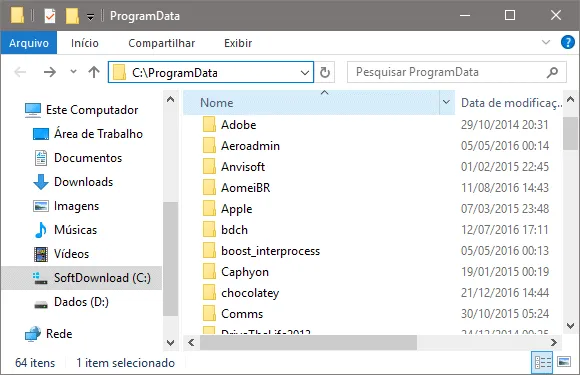This screenshot has width=580, height=375.
Task: Switch to Details view layout
Action: pos(542,362)
